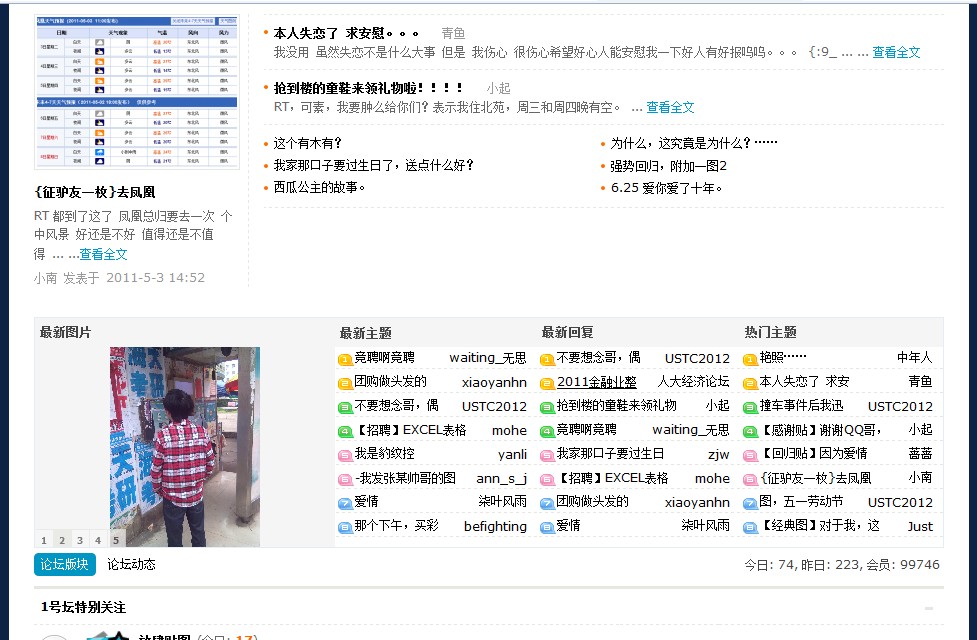Click rank 1 icon beside 不要想念哥 in 最新回复

(547, 359)
